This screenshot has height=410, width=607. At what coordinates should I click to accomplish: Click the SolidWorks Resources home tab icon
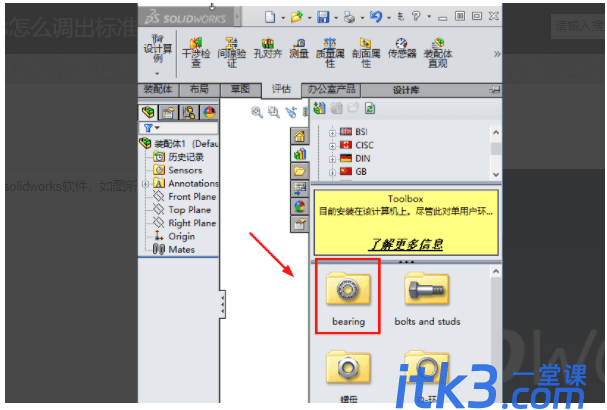point(299,136)
